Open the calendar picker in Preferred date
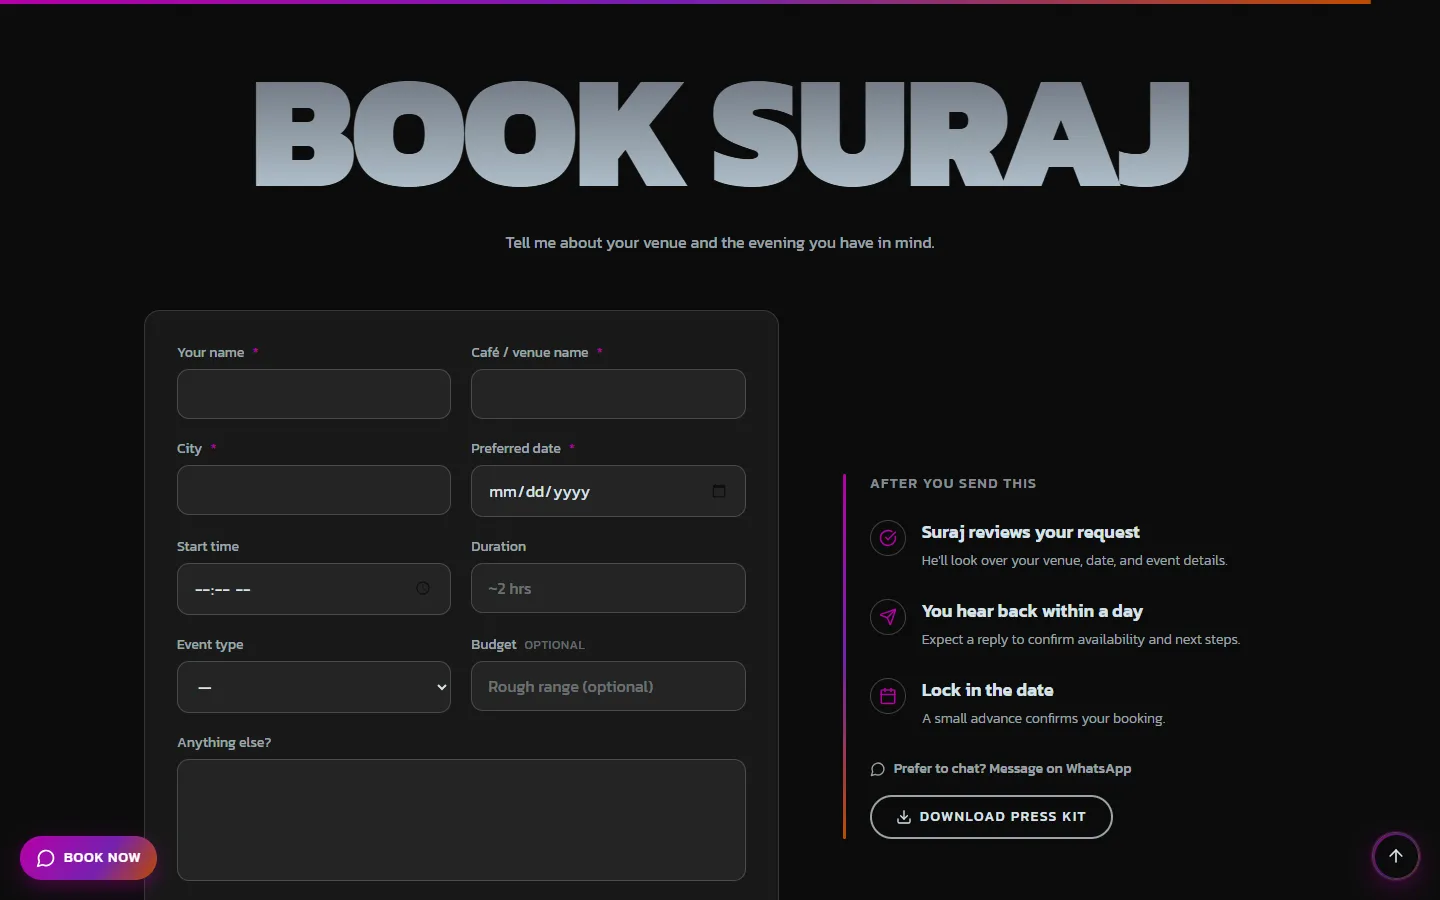This screenshot has height=900, width=1440. point(718,491)
